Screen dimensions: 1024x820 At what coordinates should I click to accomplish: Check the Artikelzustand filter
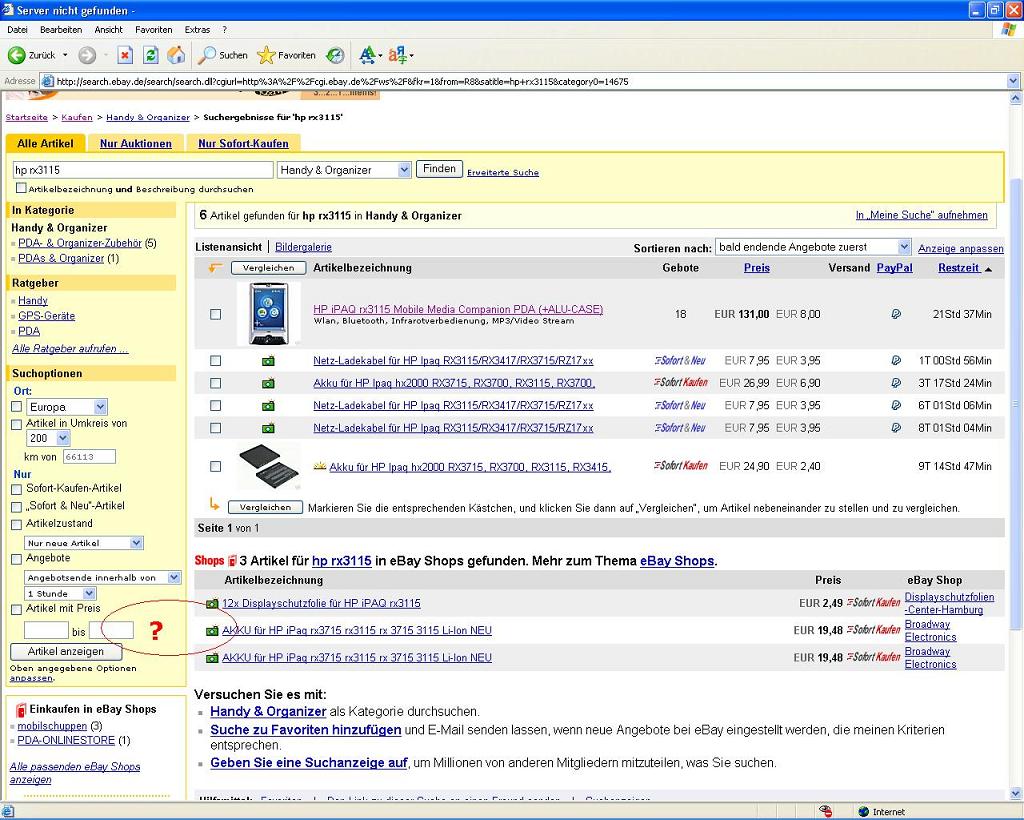(17, 524)
